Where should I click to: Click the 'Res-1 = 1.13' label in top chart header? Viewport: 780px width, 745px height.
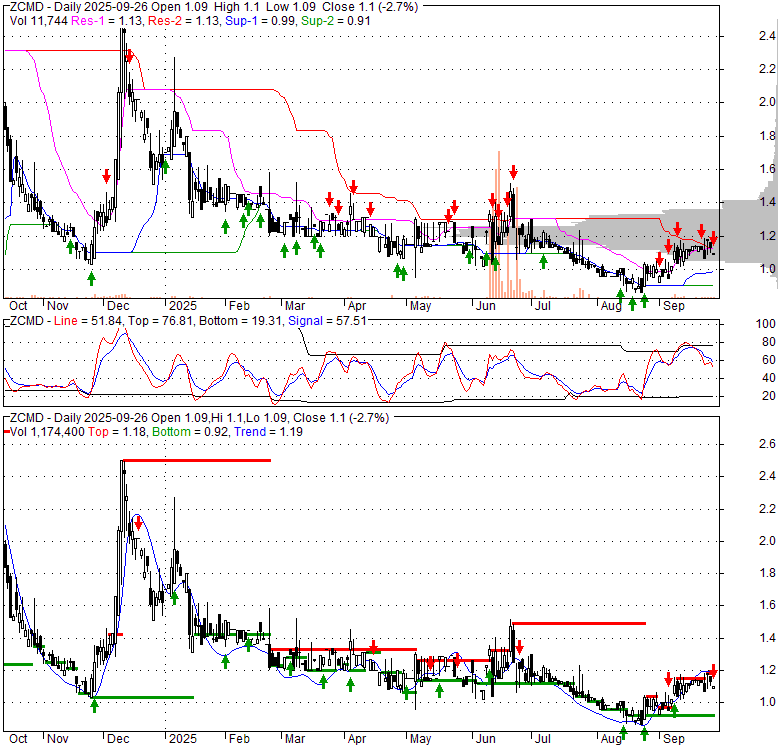click(x=108, y=21)
